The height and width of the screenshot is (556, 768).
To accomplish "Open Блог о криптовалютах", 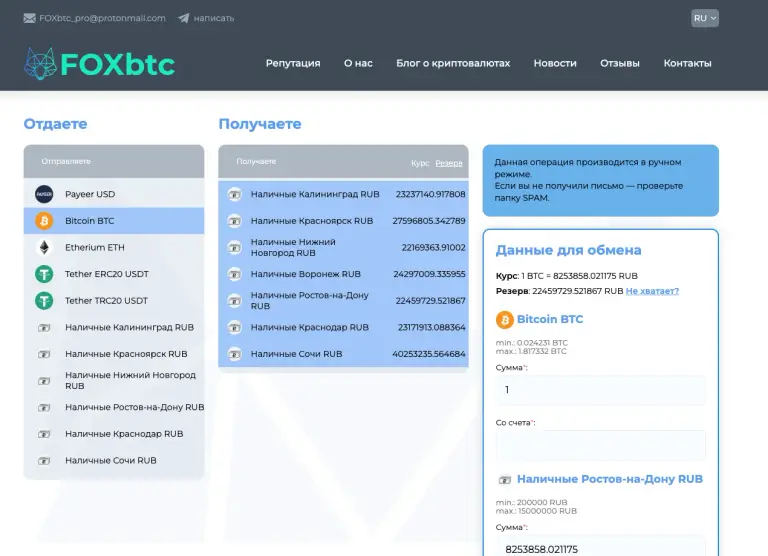I will (453, 63).
